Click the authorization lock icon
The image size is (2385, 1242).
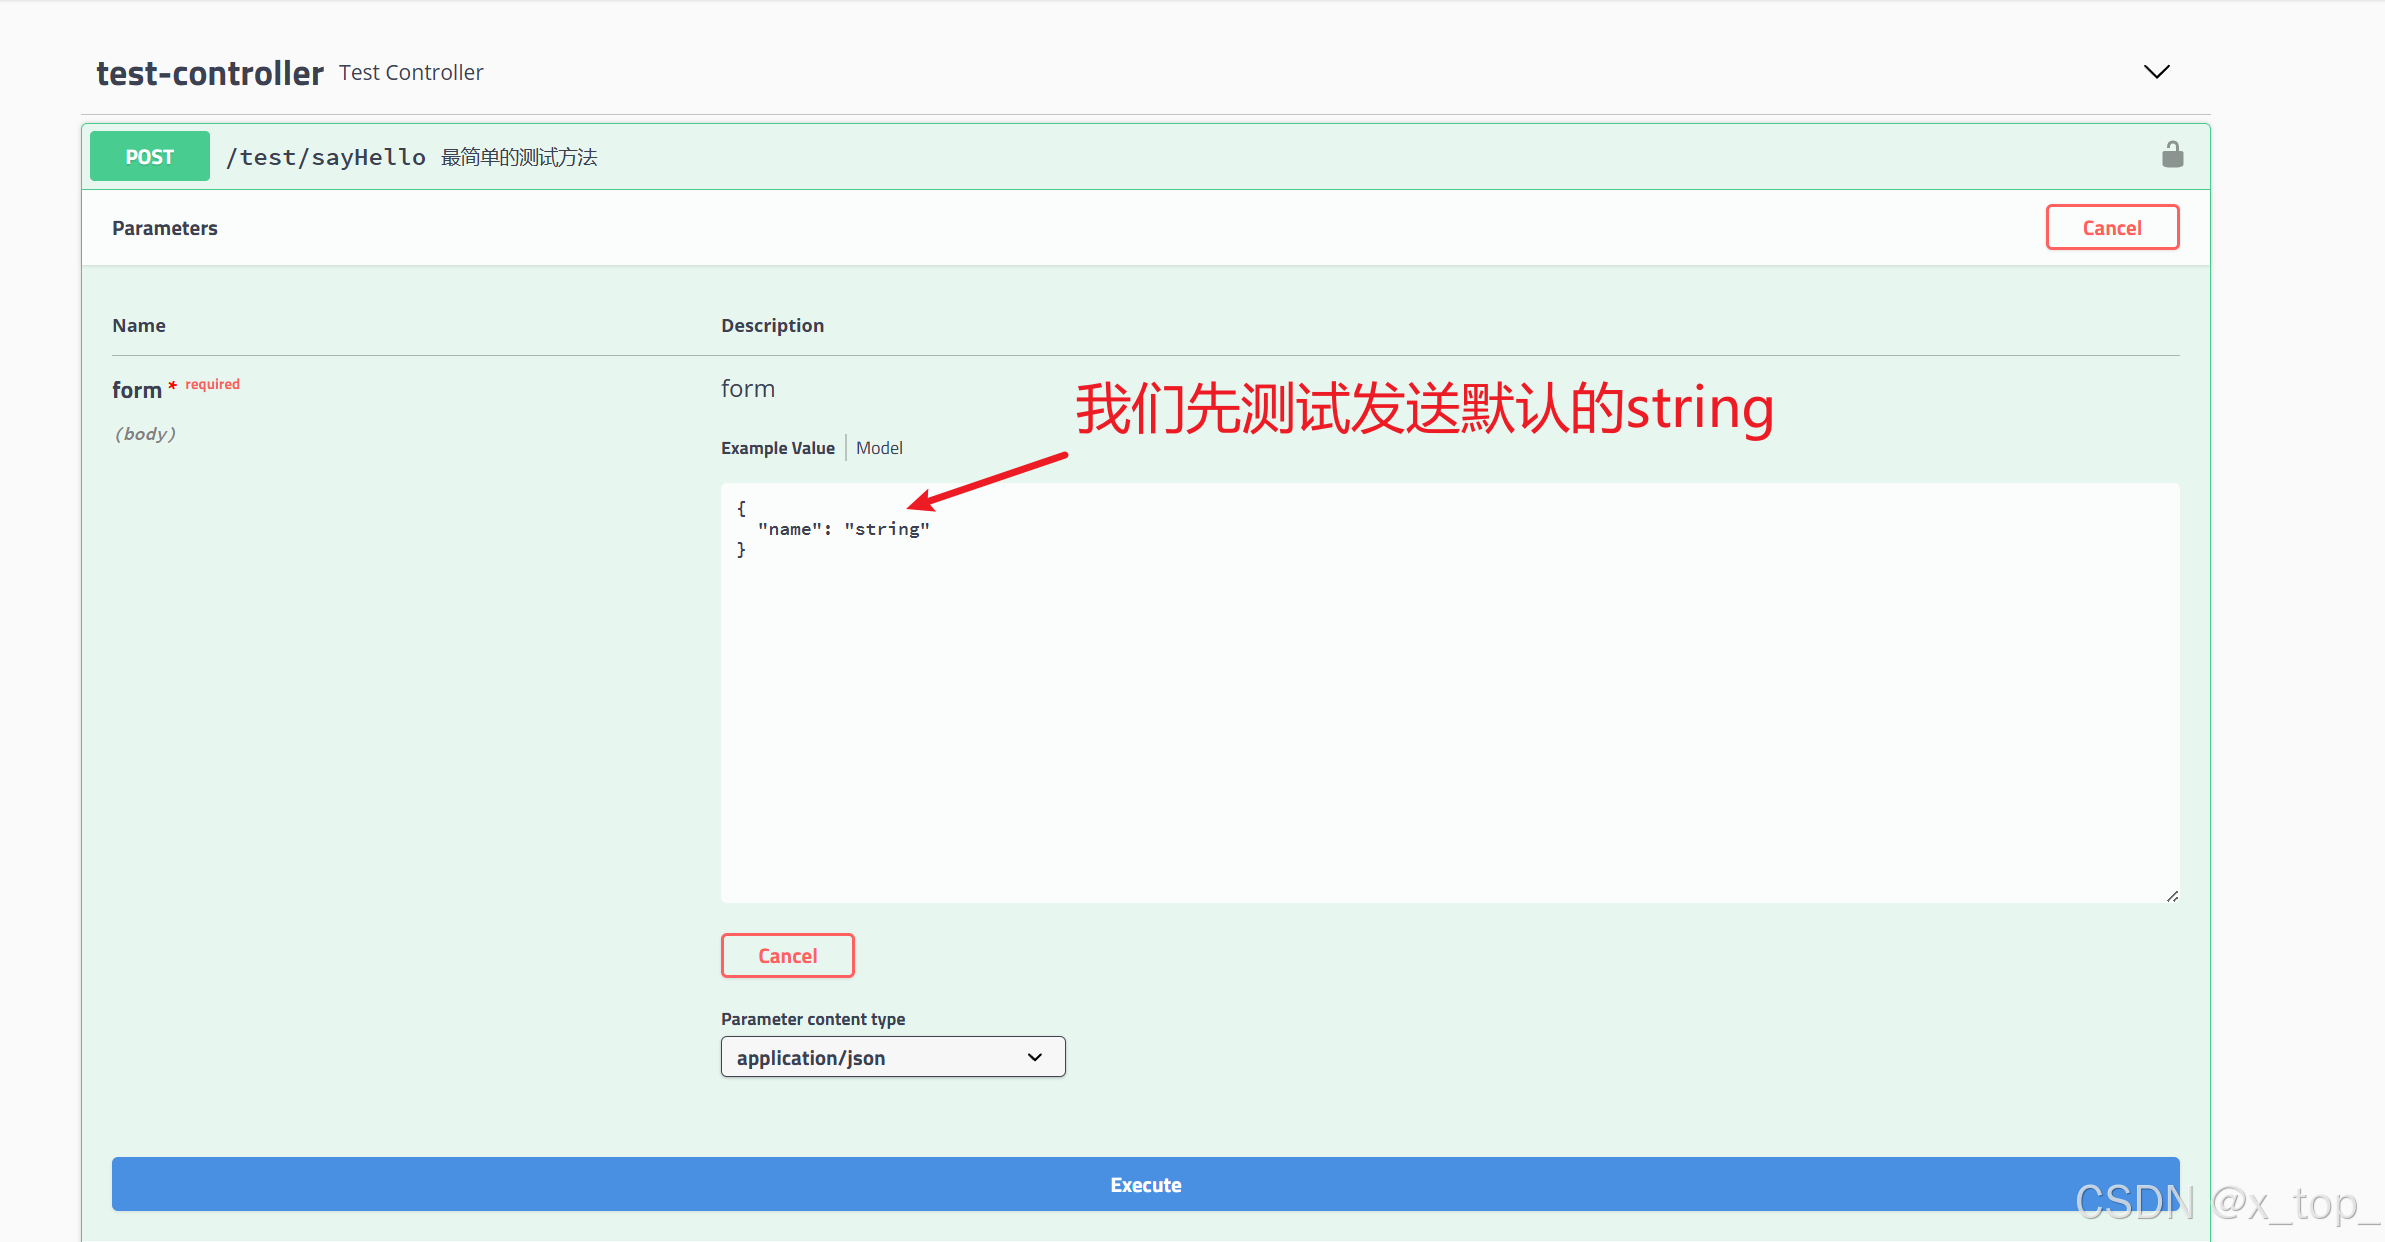click(x=2172, y=155)
